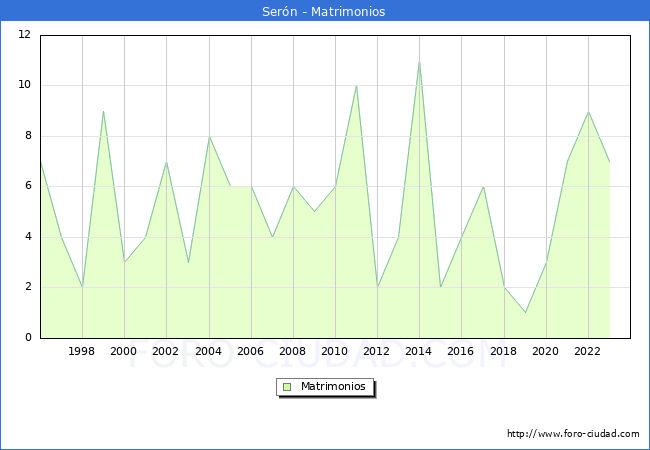Click the 2020 x-axis label
The height and width of the screenshot is (450, 650).
pos(545,351)
